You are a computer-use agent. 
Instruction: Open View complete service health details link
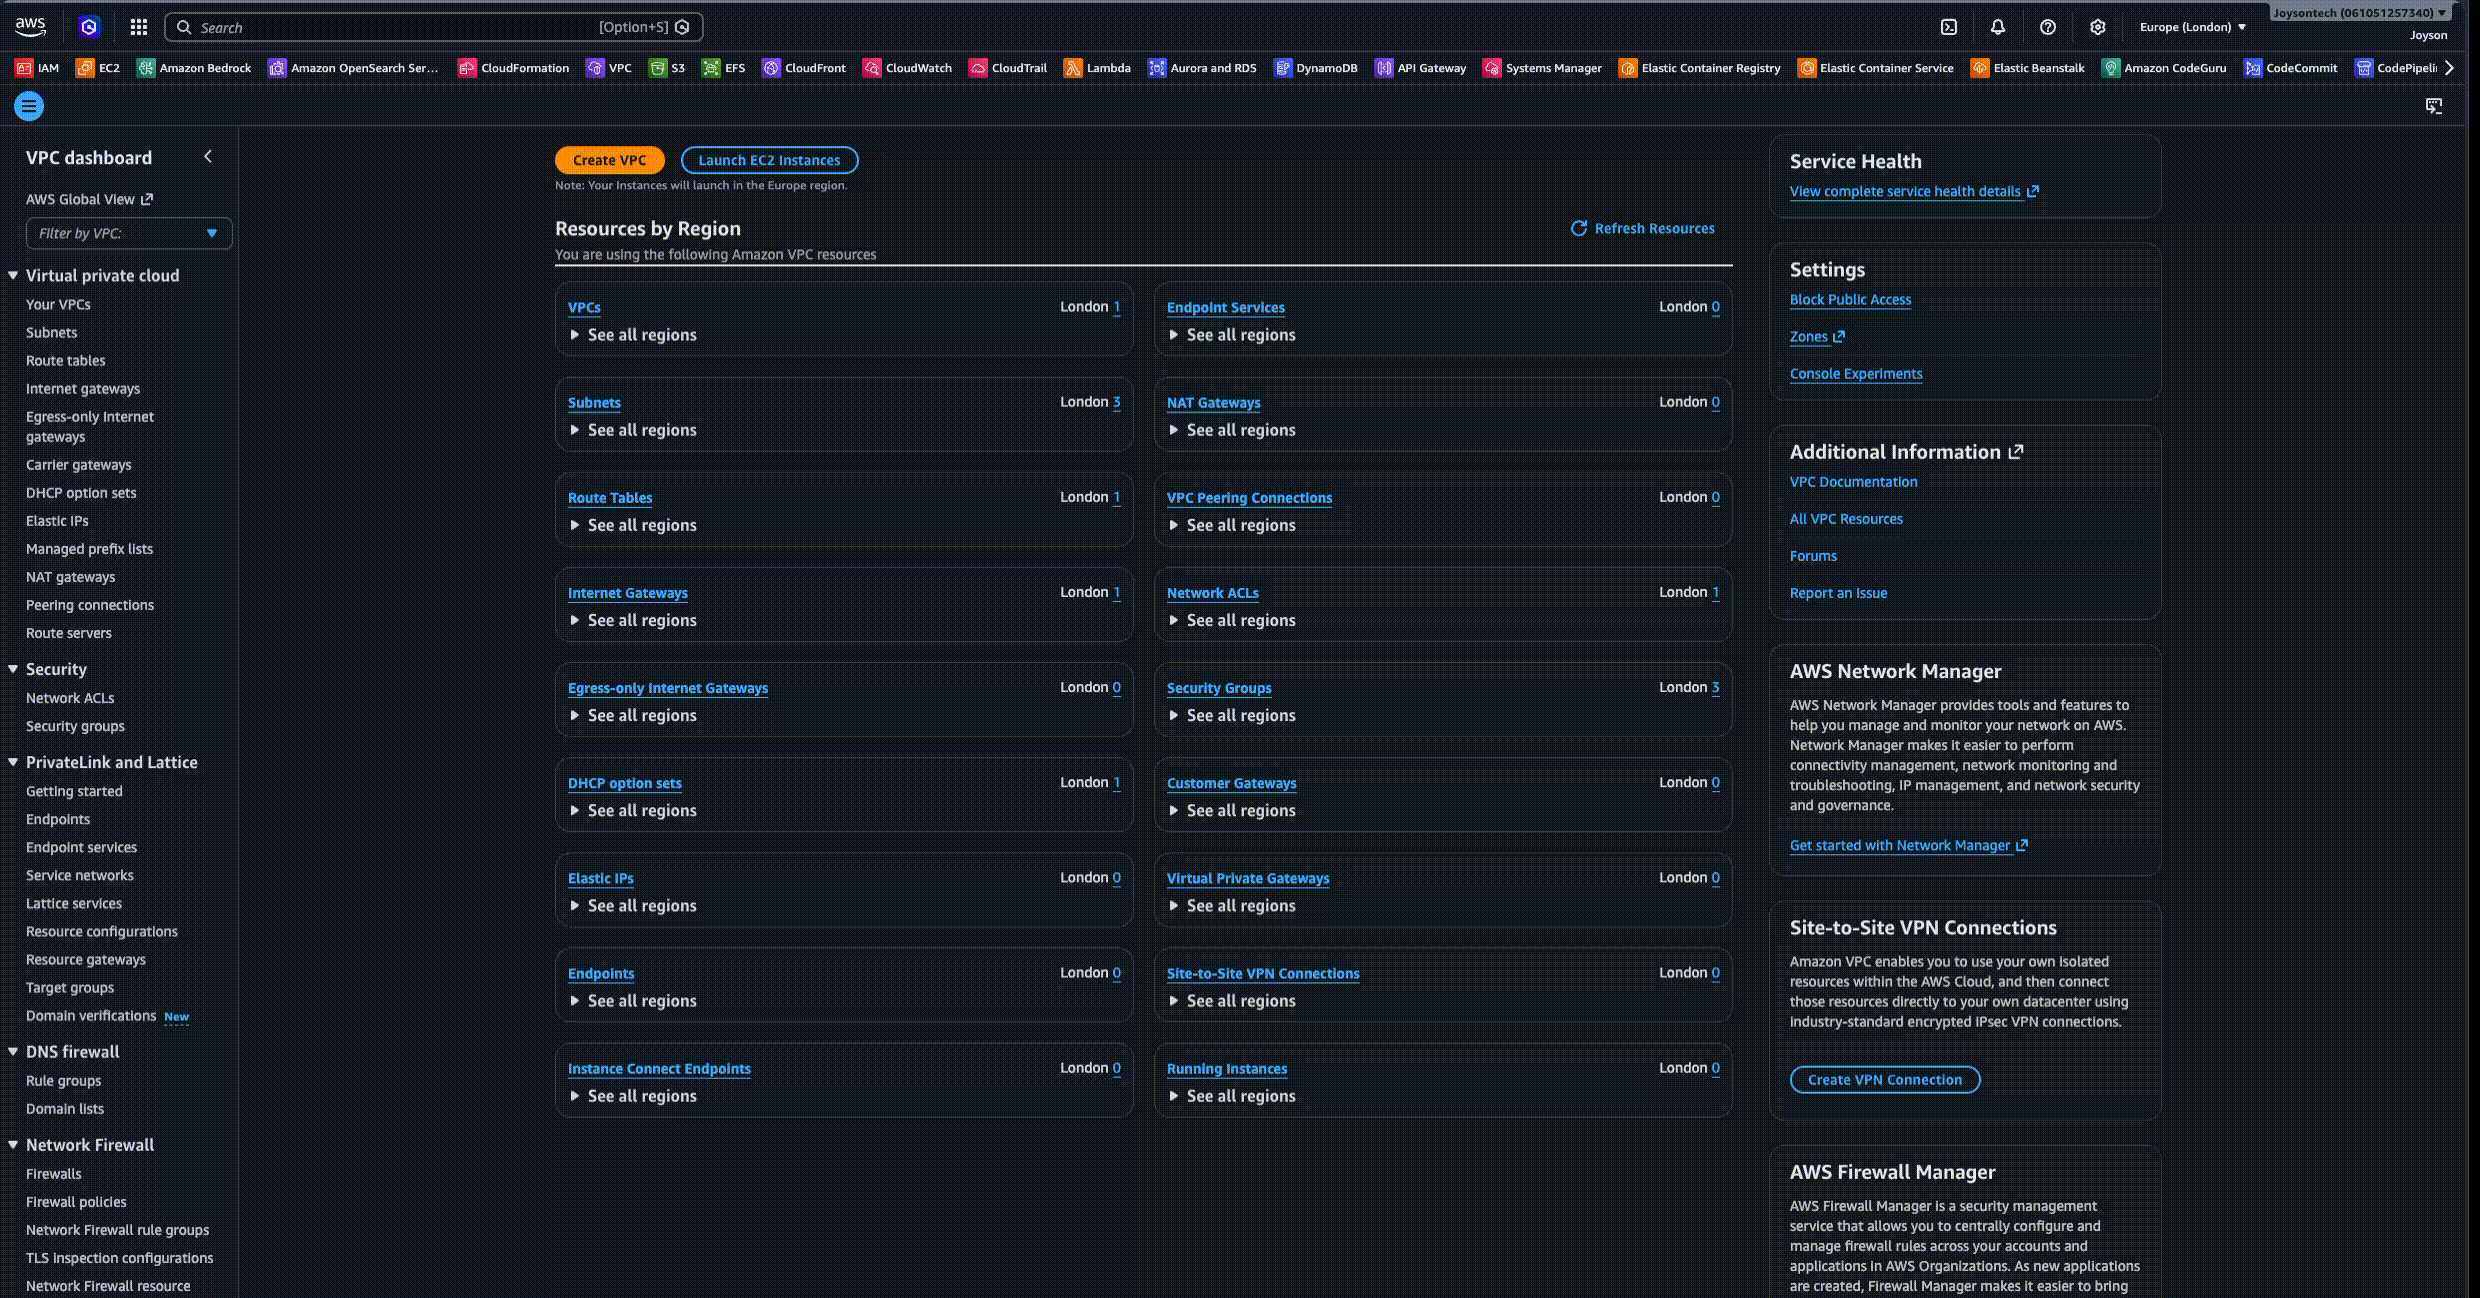coord(1914,191)
